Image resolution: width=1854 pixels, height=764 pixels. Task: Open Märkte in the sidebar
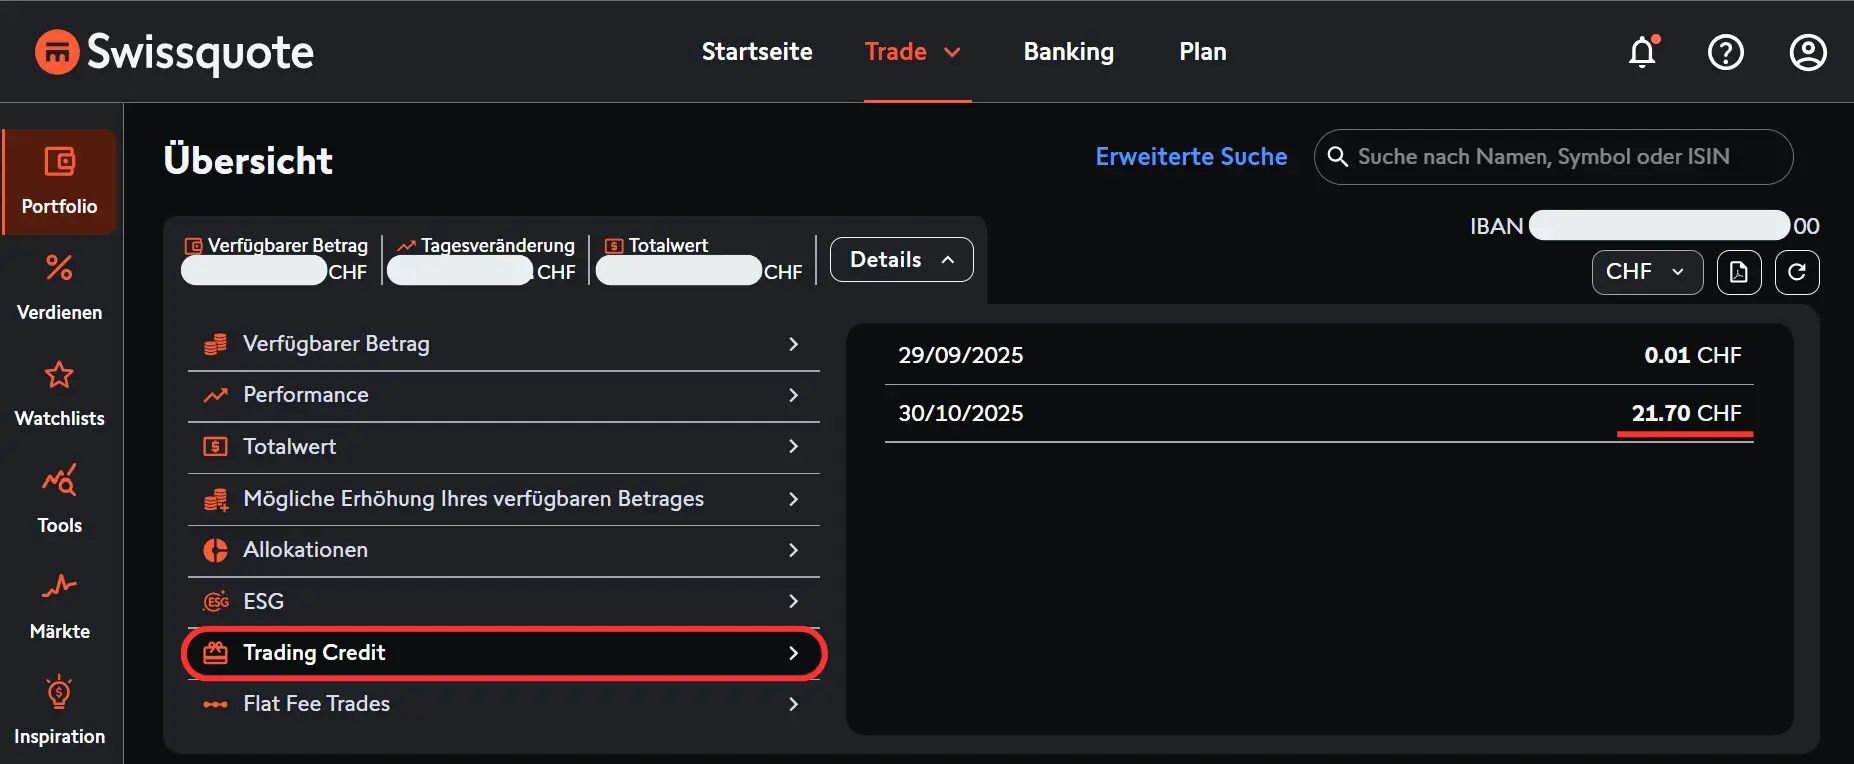(x=60, y=606)
